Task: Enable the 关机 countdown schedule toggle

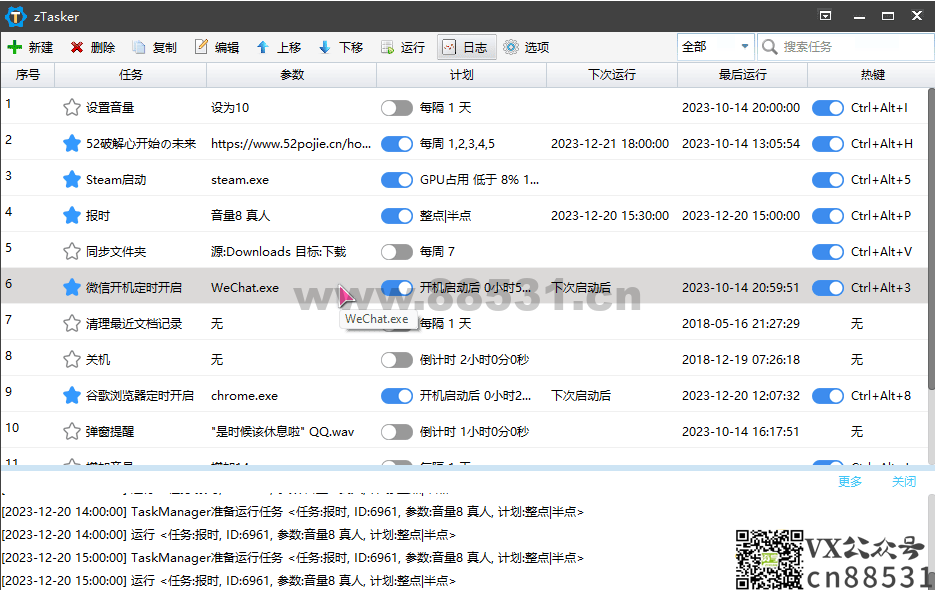Action: [397, 360]
